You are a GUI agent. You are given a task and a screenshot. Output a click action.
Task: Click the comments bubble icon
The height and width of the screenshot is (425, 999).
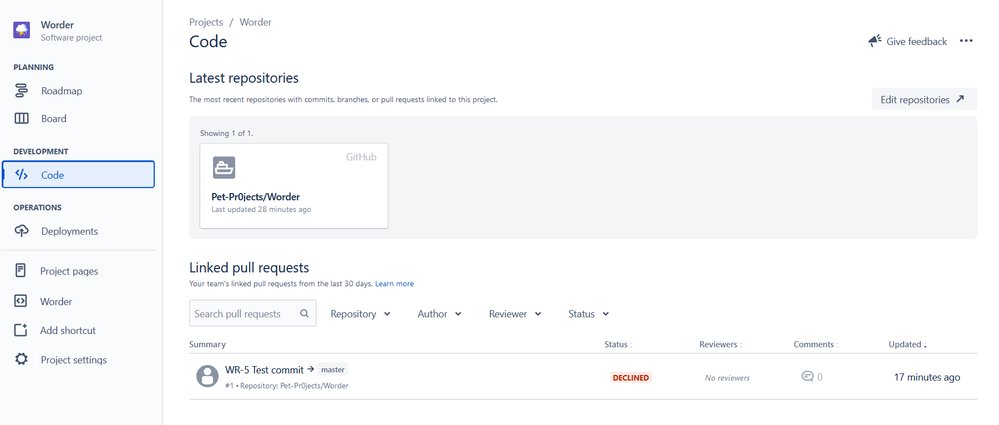807,377
